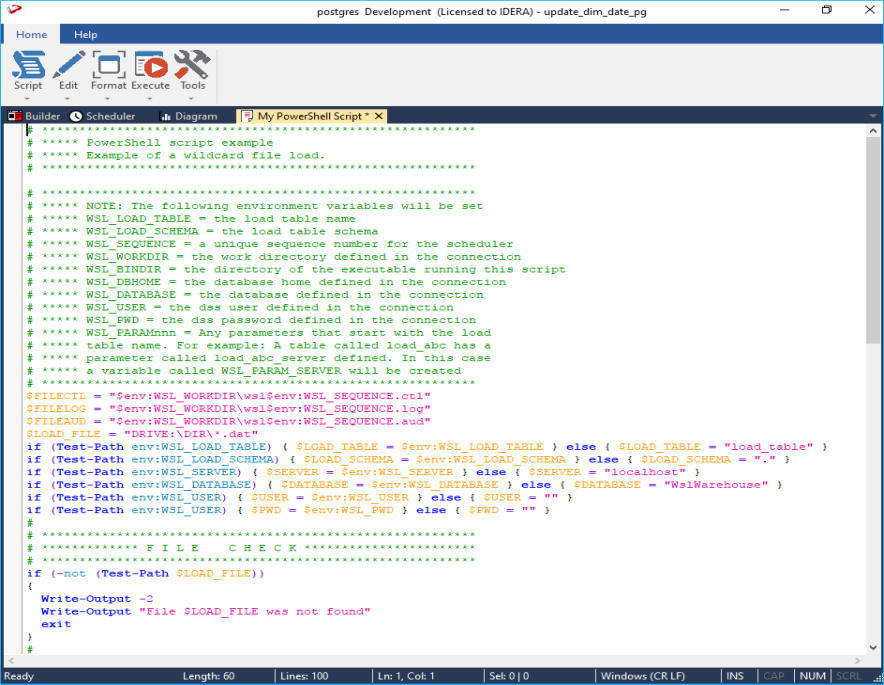Switch to the Home ribbon tab
The width and height of the screenshot is (884, 685).
point(32,34)
